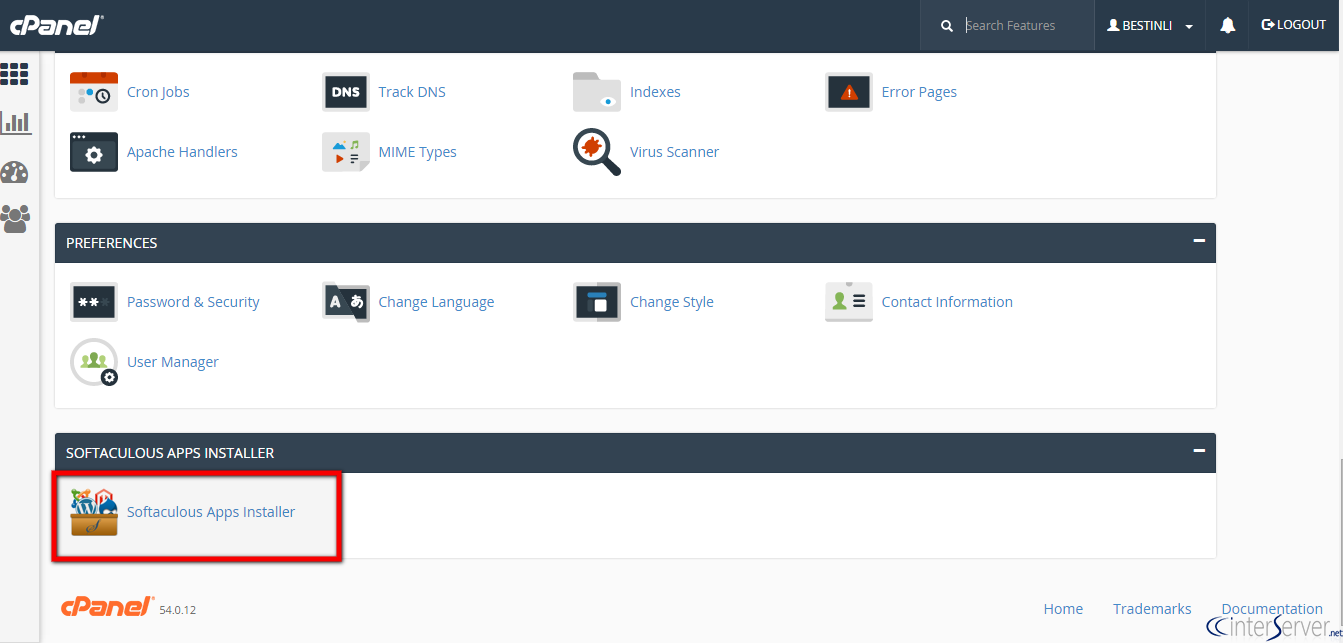Click the Error Pages warning icon
This screenshot has height=643, width=1343.
point(848,91)
